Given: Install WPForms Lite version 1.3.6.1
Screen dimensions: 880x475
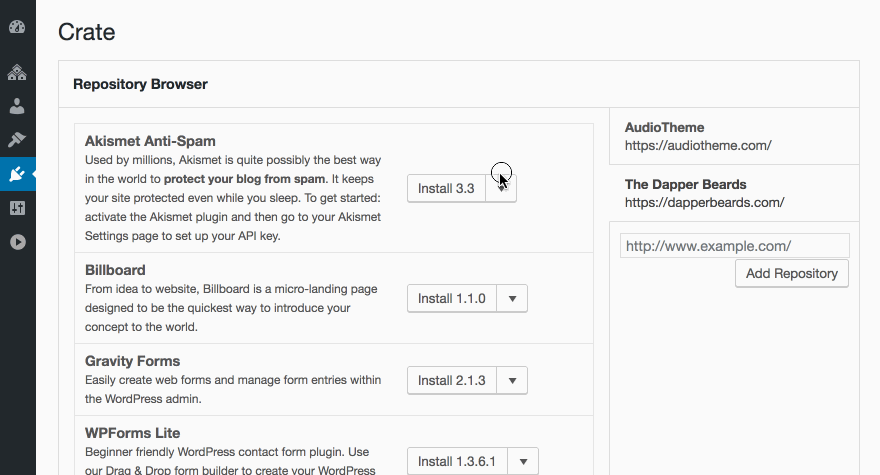Looking at the screenshot, I should point(457,462).
